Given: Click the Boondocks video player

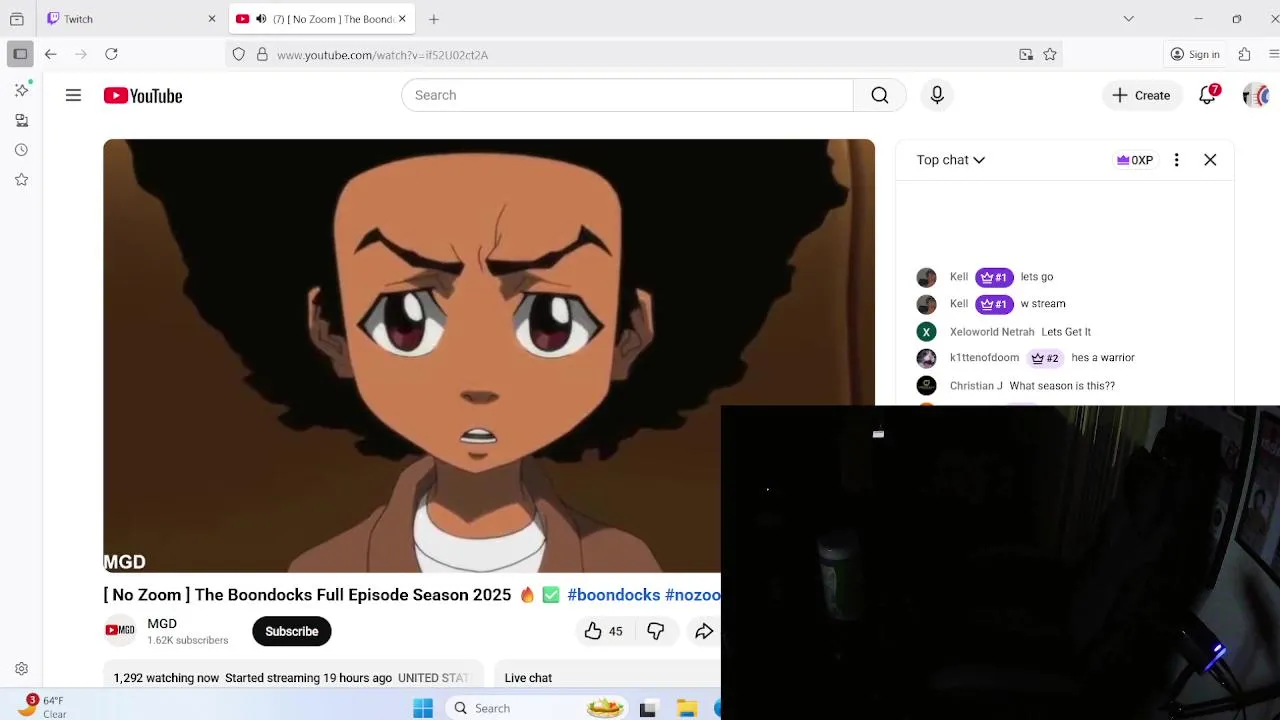Looking at the screenshot, I should (x=489, y=355).
